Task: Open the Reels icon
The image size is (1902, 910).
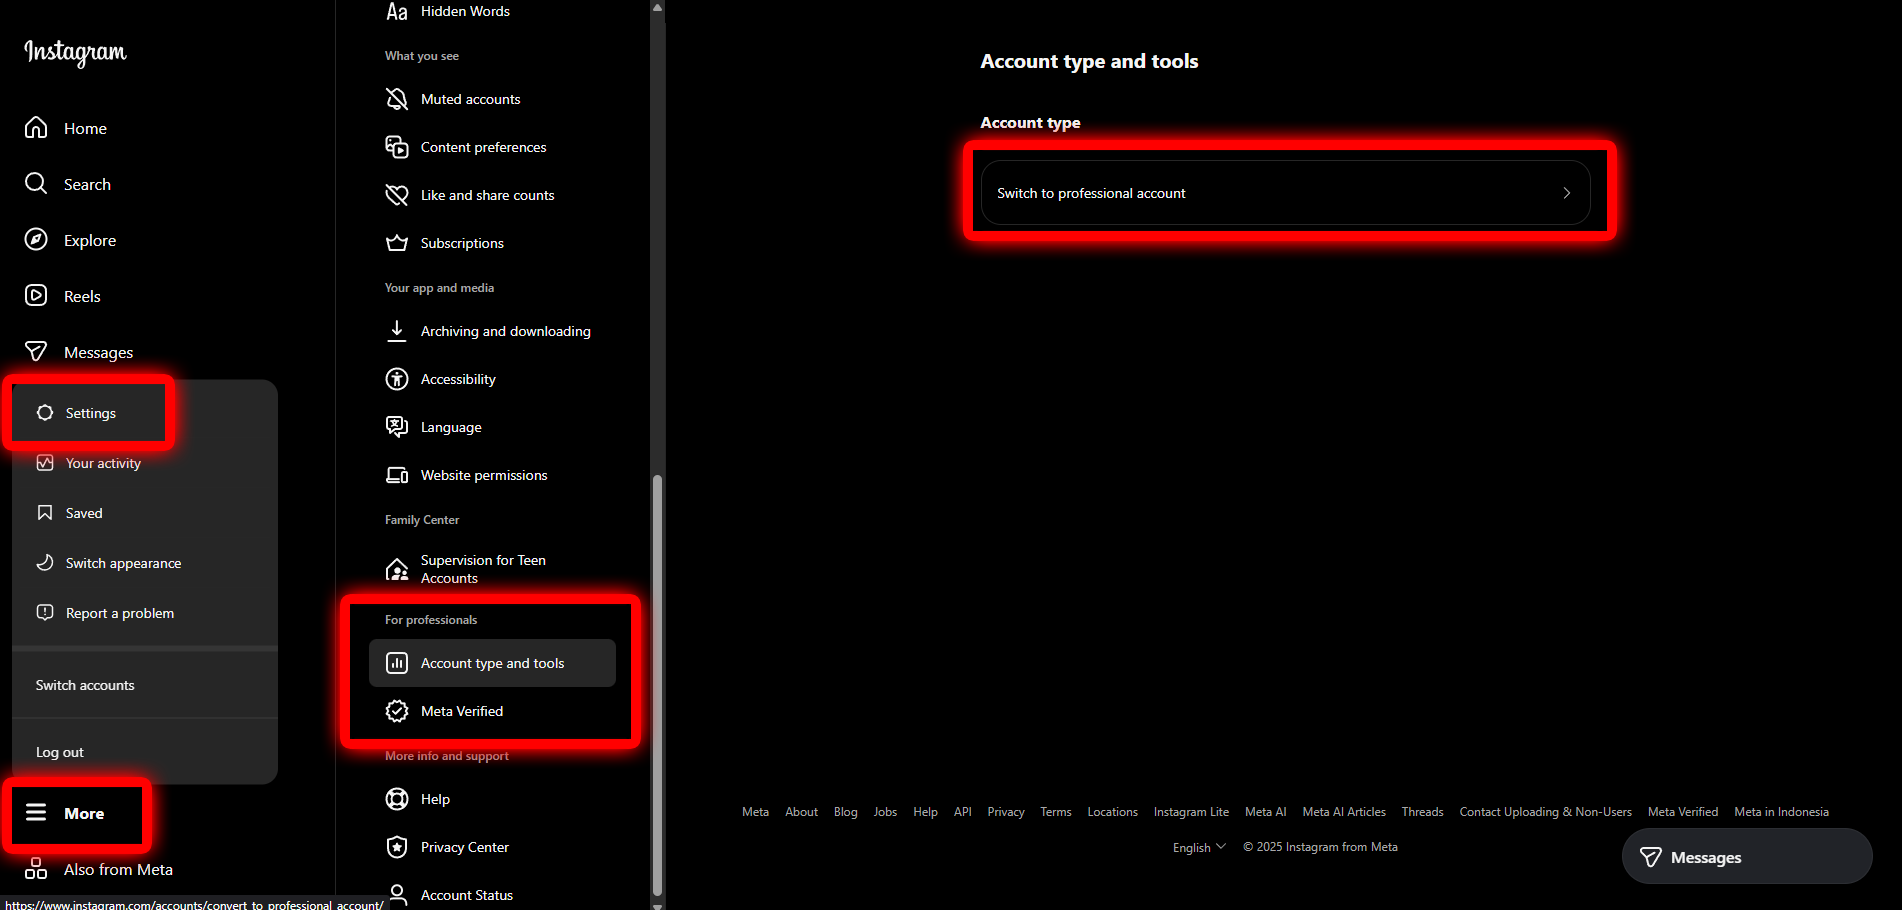Action: click(x=36, y=296)
